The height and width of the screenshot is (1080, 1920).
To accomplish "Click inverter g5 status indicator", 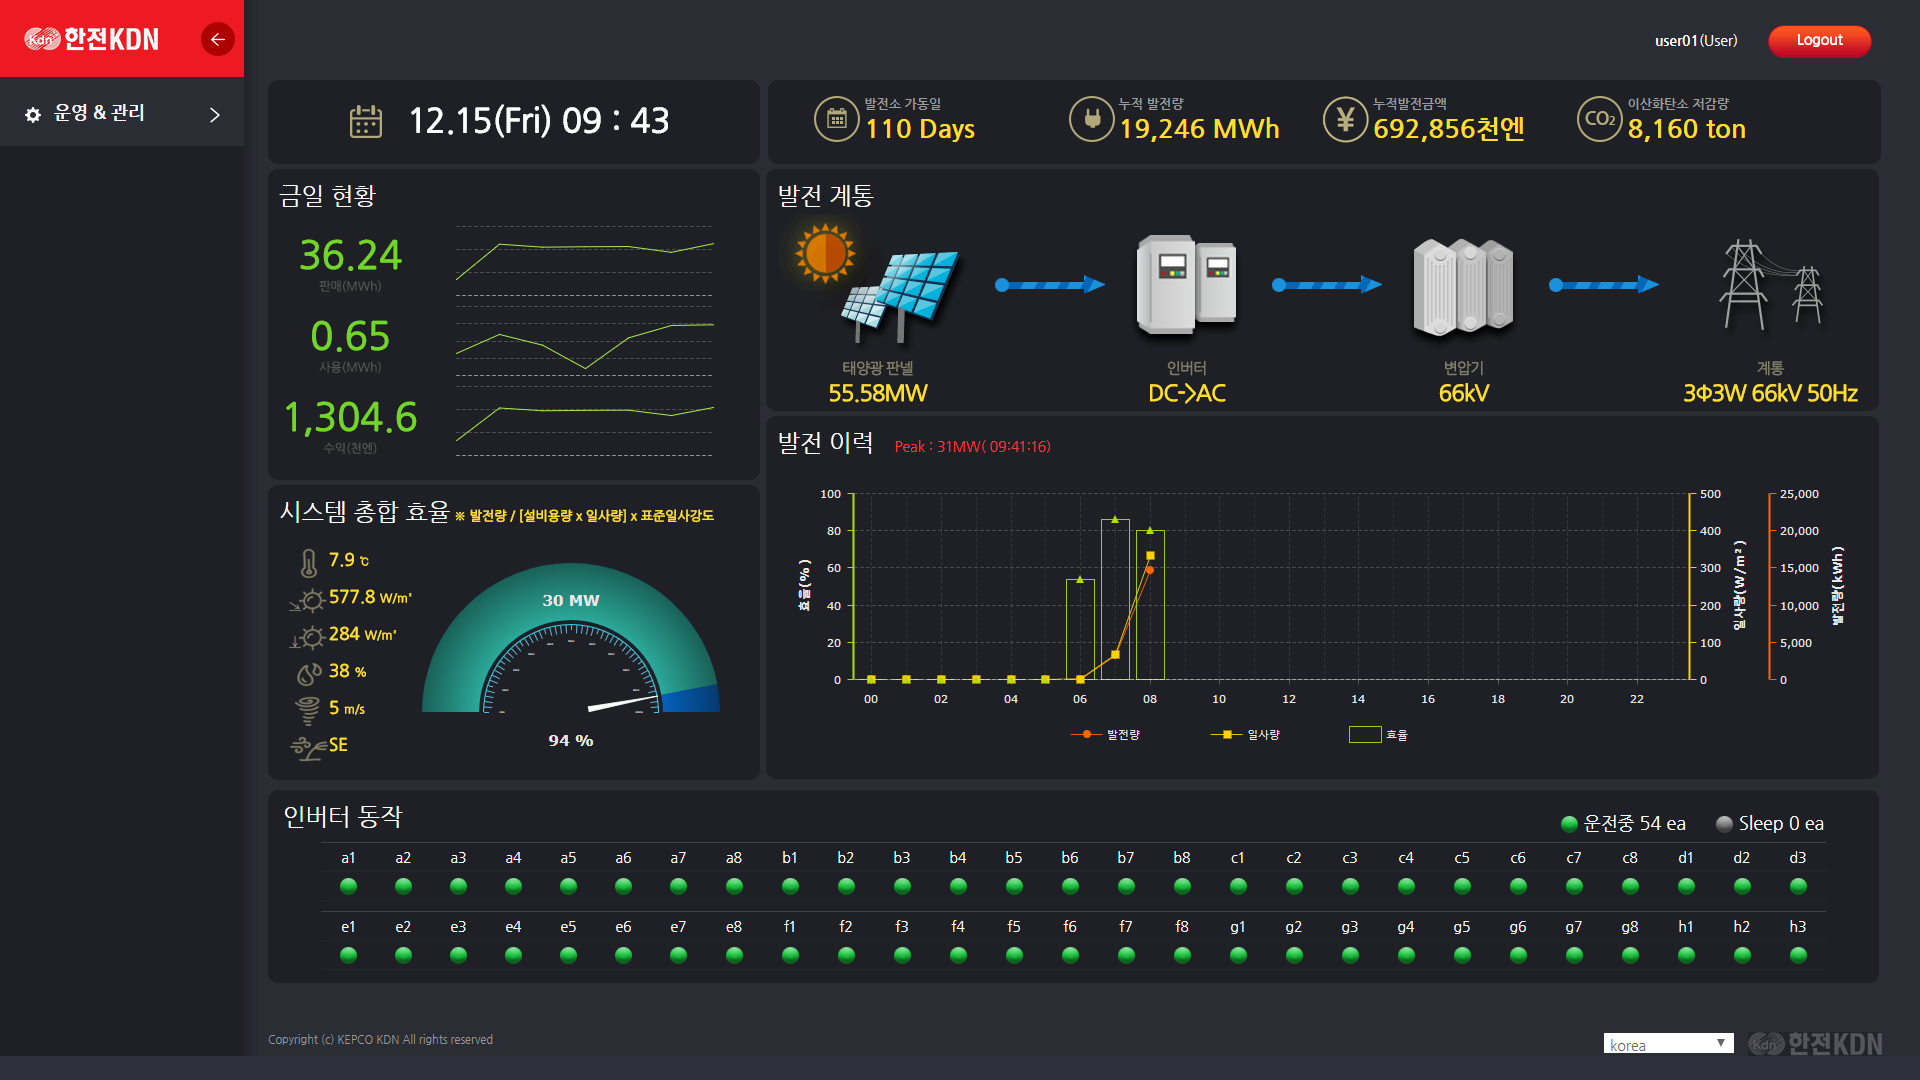I will (1462, 955).
